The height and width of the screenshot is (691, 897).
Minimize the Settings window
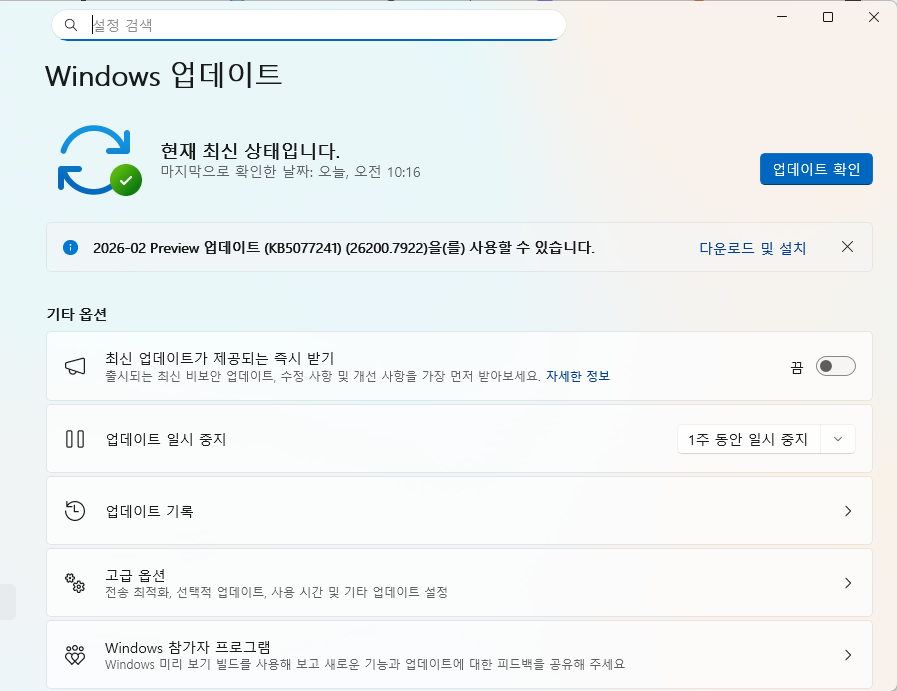pos(782,17)
